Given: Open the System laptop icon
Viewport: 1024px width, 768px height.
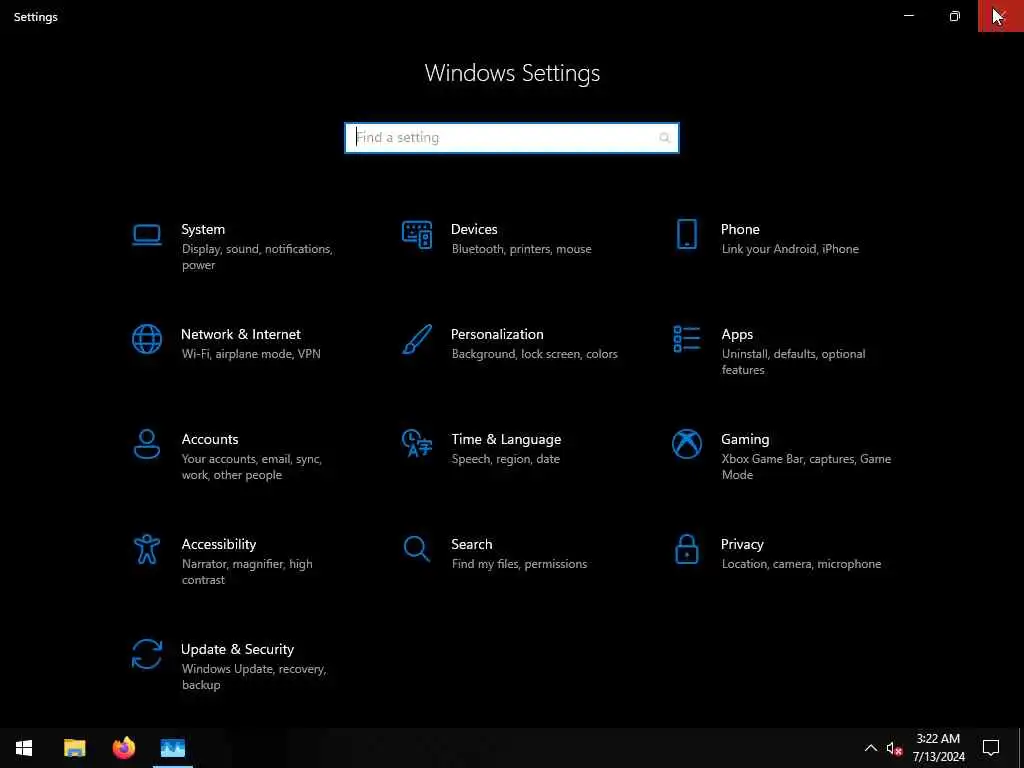Looking at the screenshot, I should point(146,235).
